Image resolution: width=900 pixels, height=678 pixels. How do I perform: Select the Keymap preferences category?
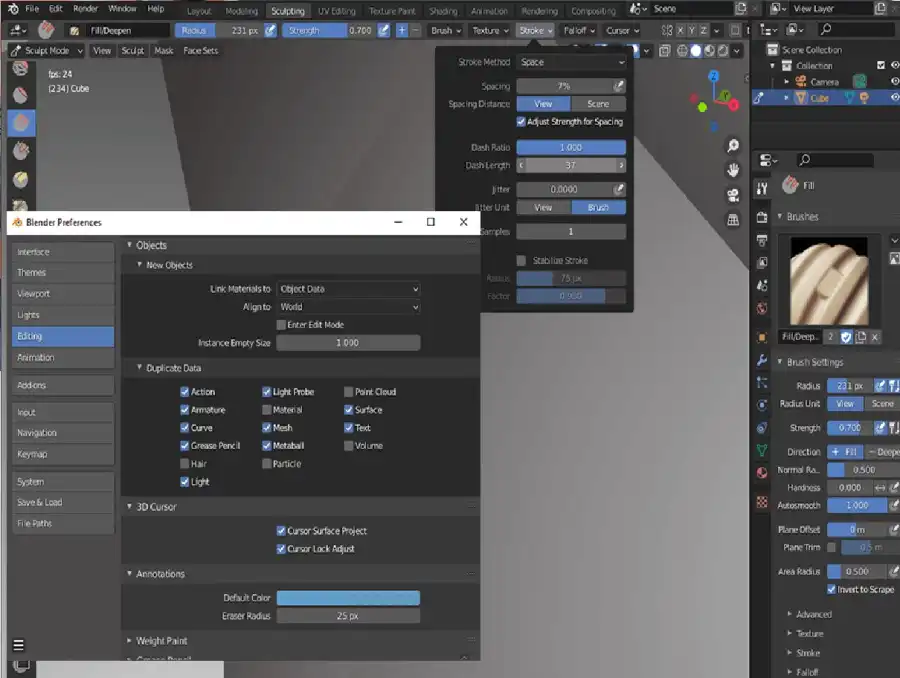pyautogui.click(x=63, y=454)
